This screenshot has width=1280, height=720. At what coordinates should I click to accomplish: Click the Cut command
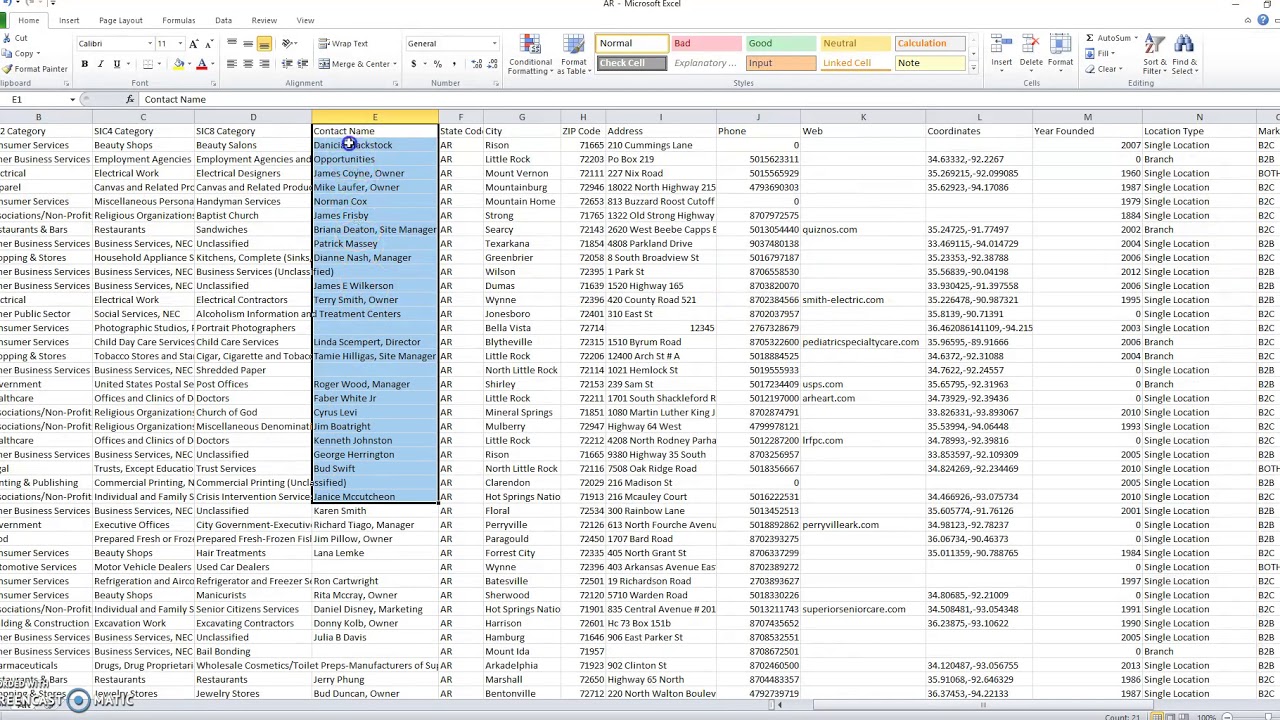(15, 38)
